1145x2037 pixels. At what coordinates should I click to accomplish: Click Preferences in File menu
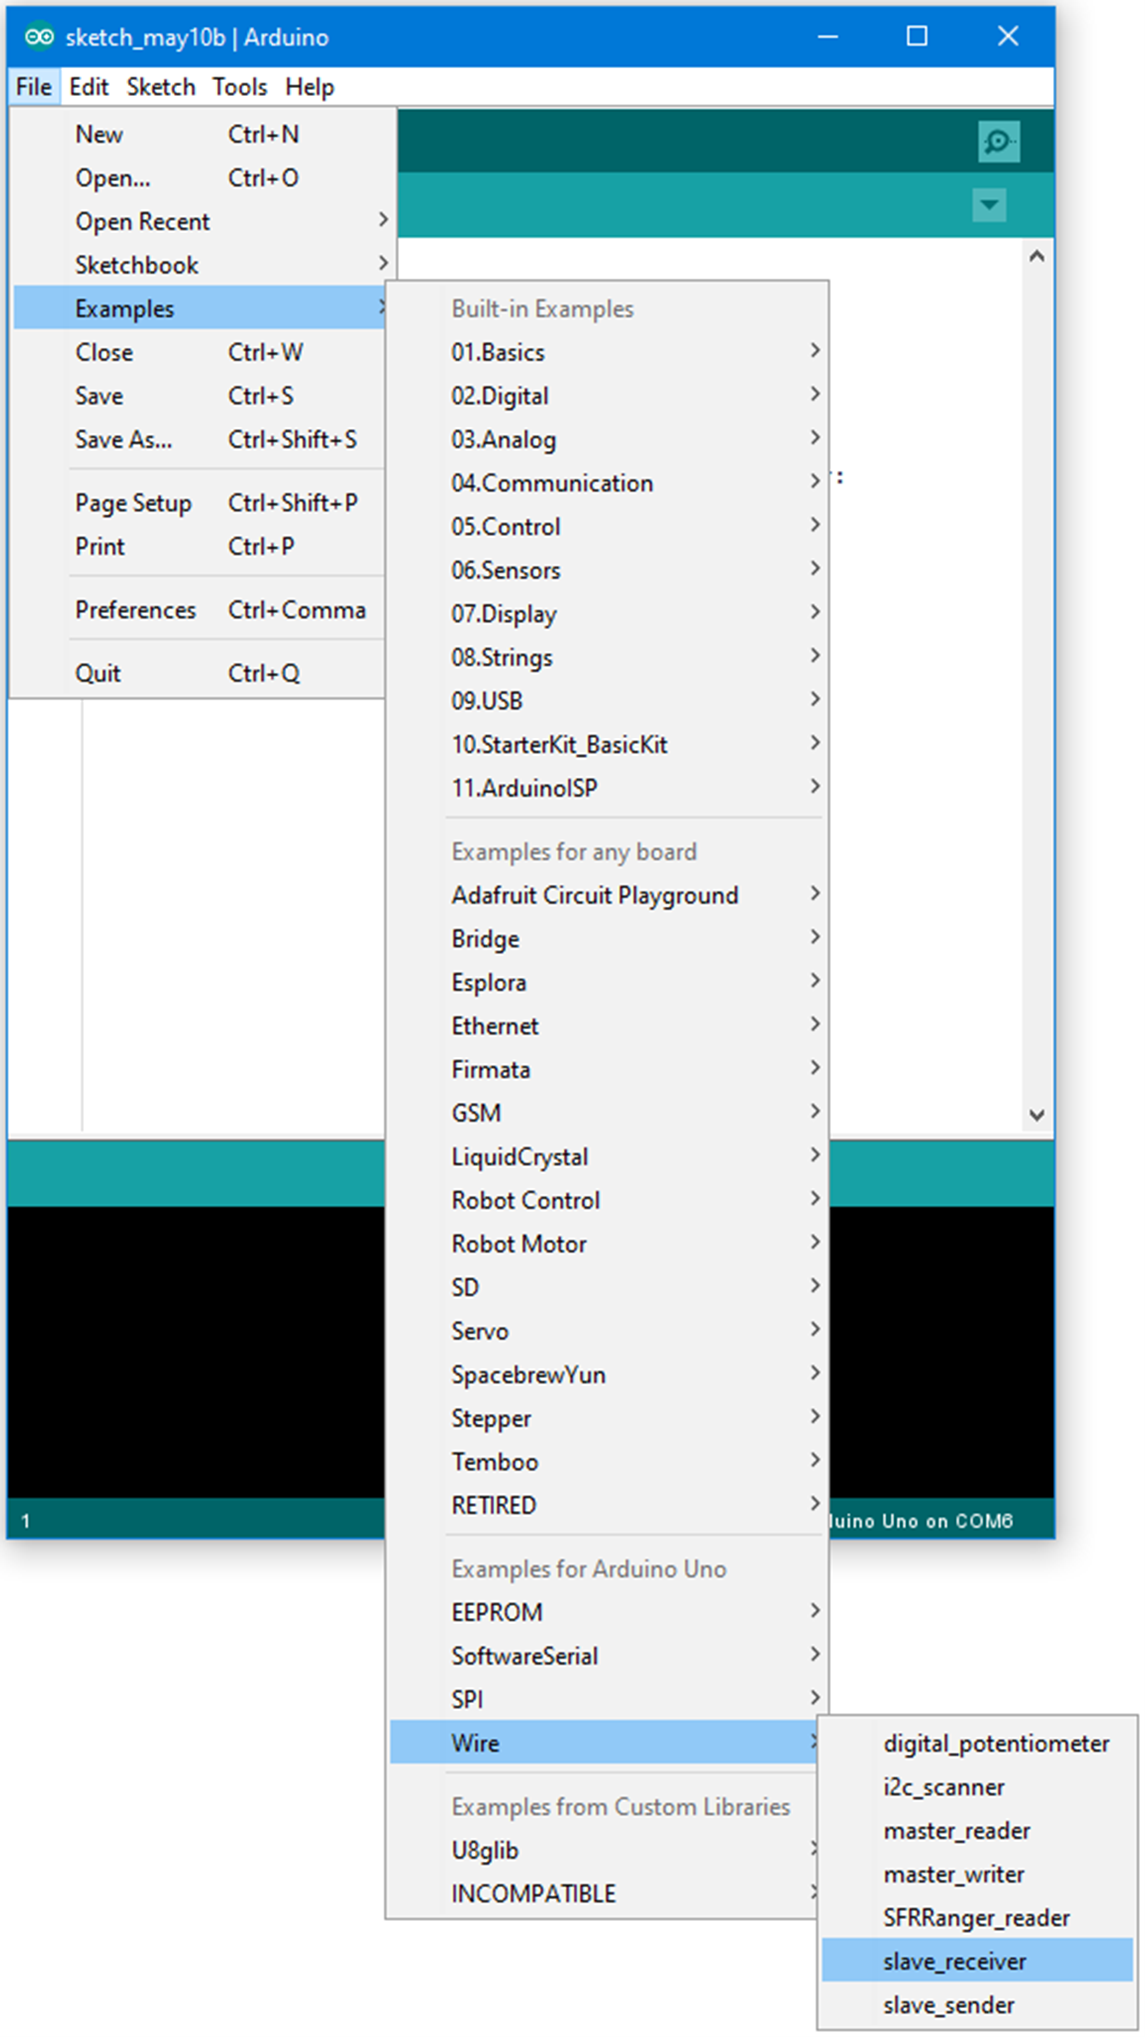point(136,610)
